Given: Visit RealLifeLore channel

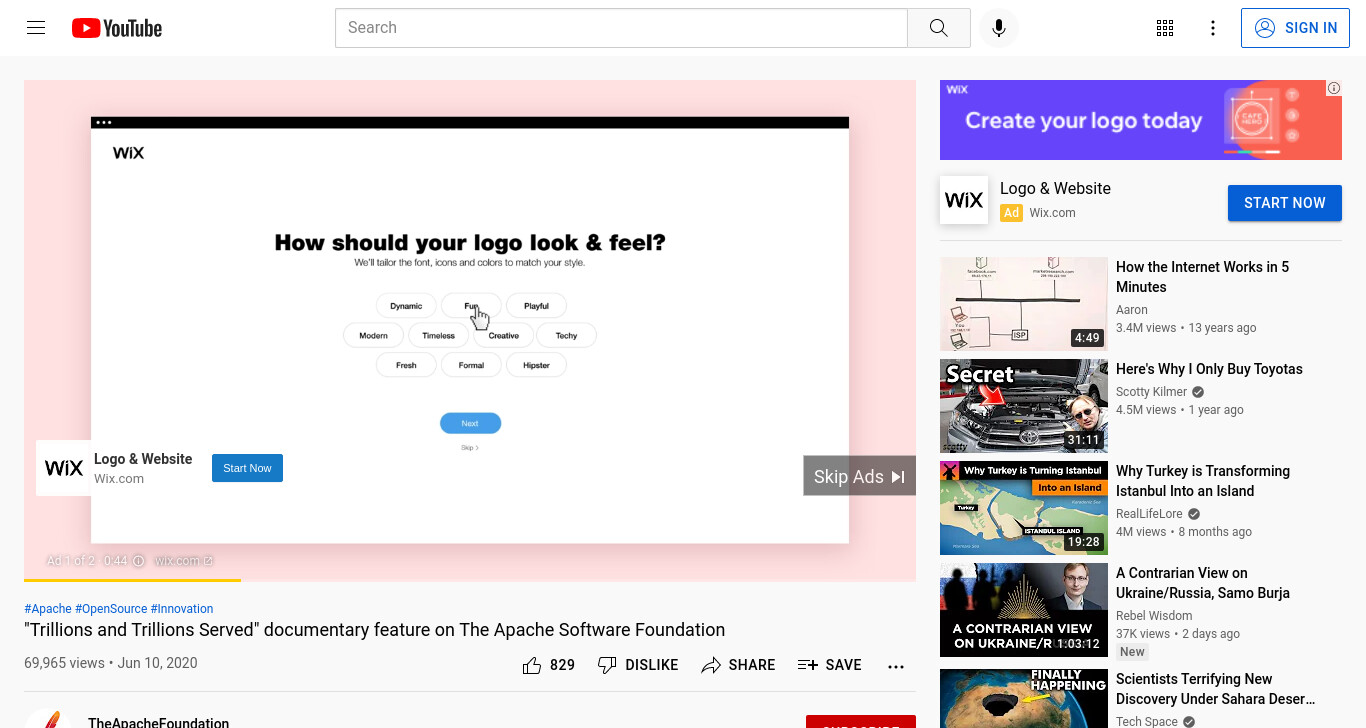Looking at the screenshot, I should [1150, 514].
